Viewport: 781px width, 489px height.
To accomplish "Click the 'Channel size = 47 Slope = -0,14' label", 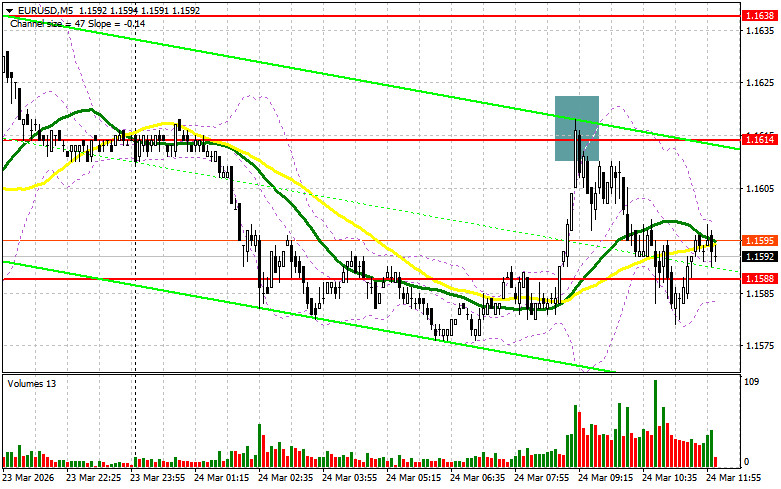I will click(78, 23).
